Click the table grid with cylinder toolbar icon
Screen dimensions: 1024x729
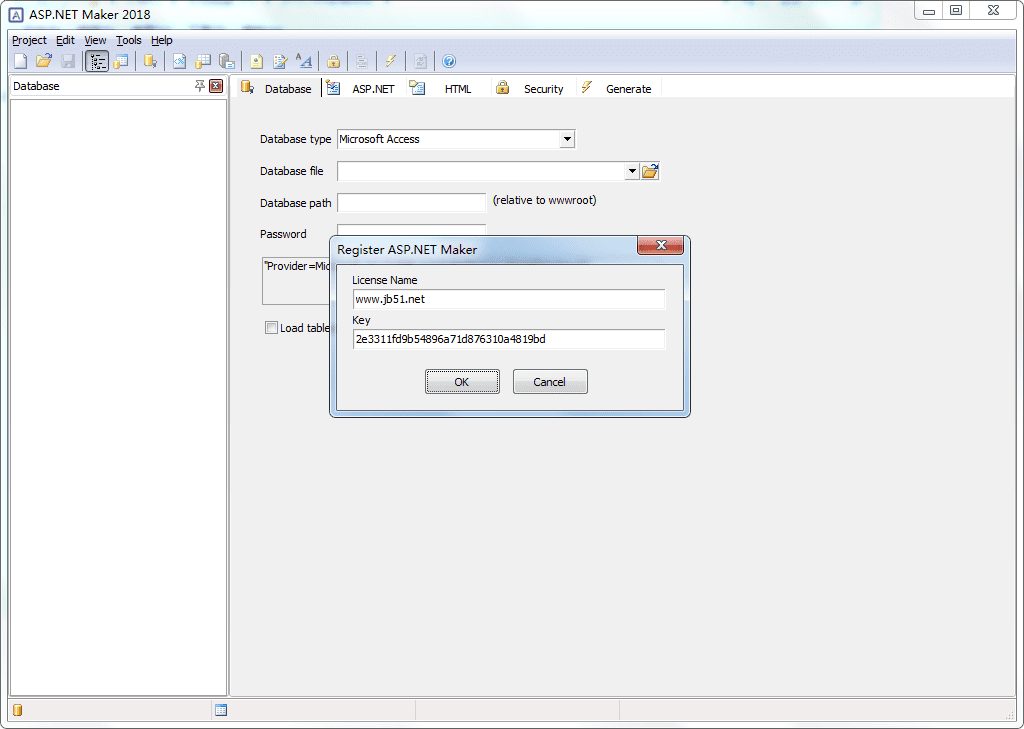point(203,61)
